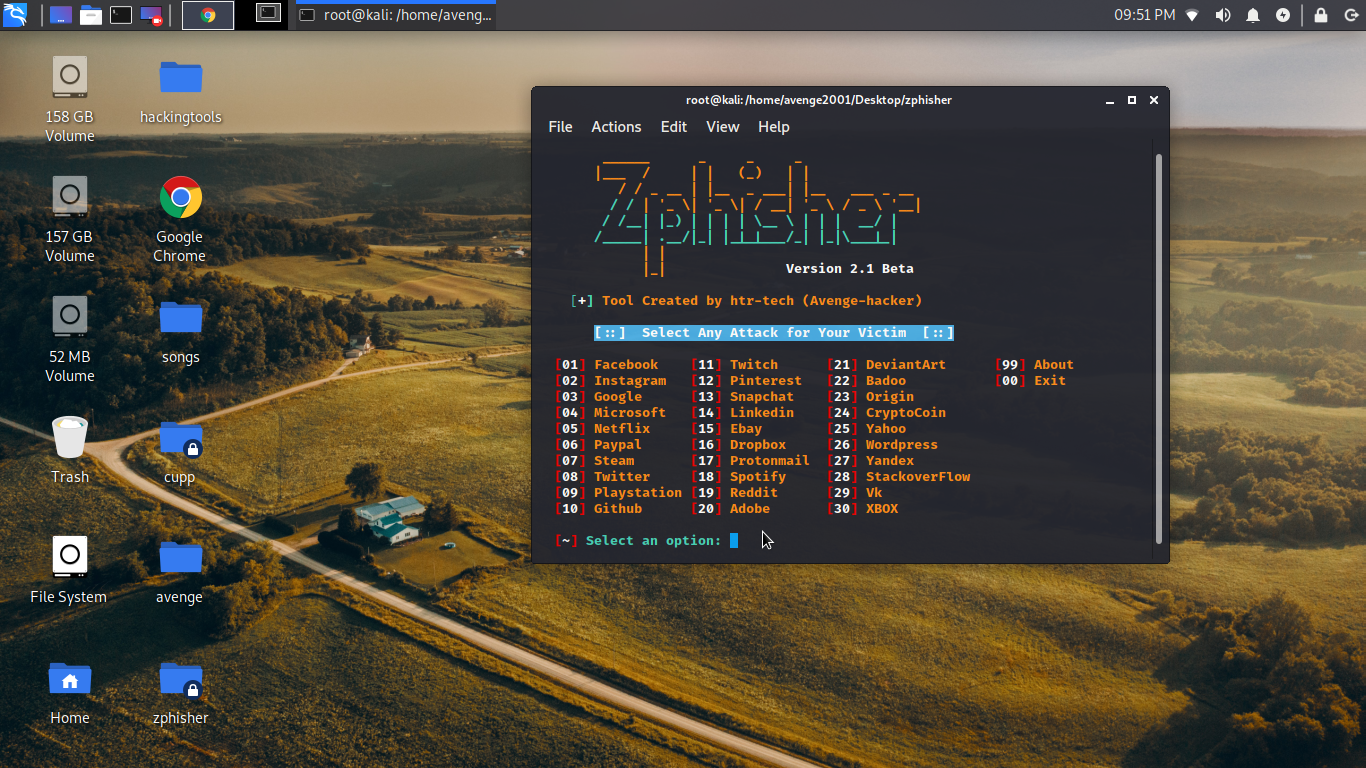
Task: Select the avenge folder on the desktop
Action: pyautogui.click(x=181, y=570)
